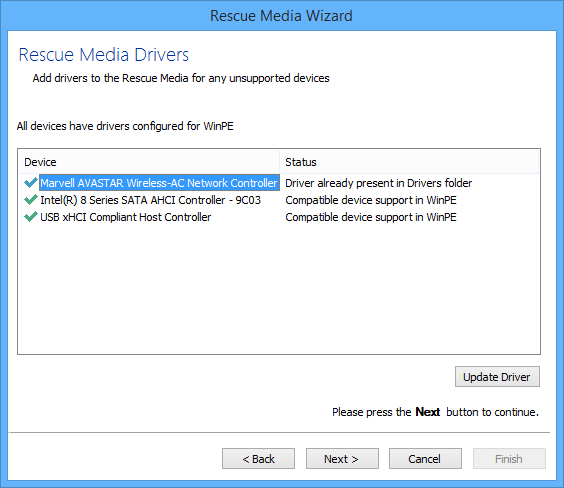Click the empty area of the device list
This screenshot has width=564, height=488.
point(279,289)
